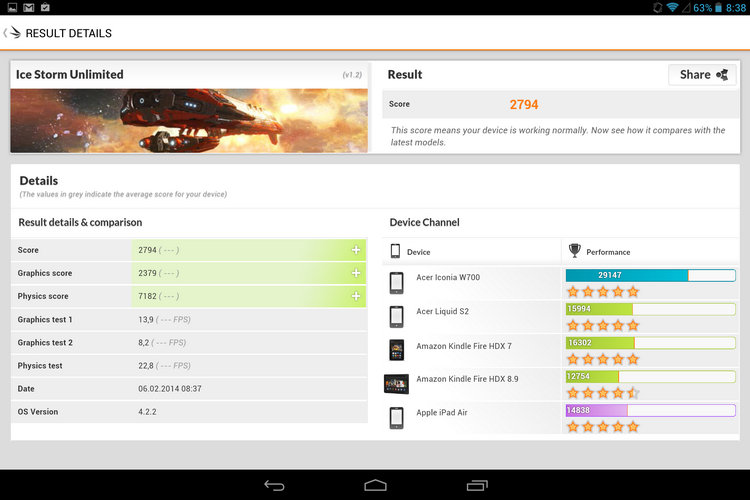Click the Acer Liquid S2 device name
Image resolution: width=750 pixels, height=500 pixels.
coord(442,311)
